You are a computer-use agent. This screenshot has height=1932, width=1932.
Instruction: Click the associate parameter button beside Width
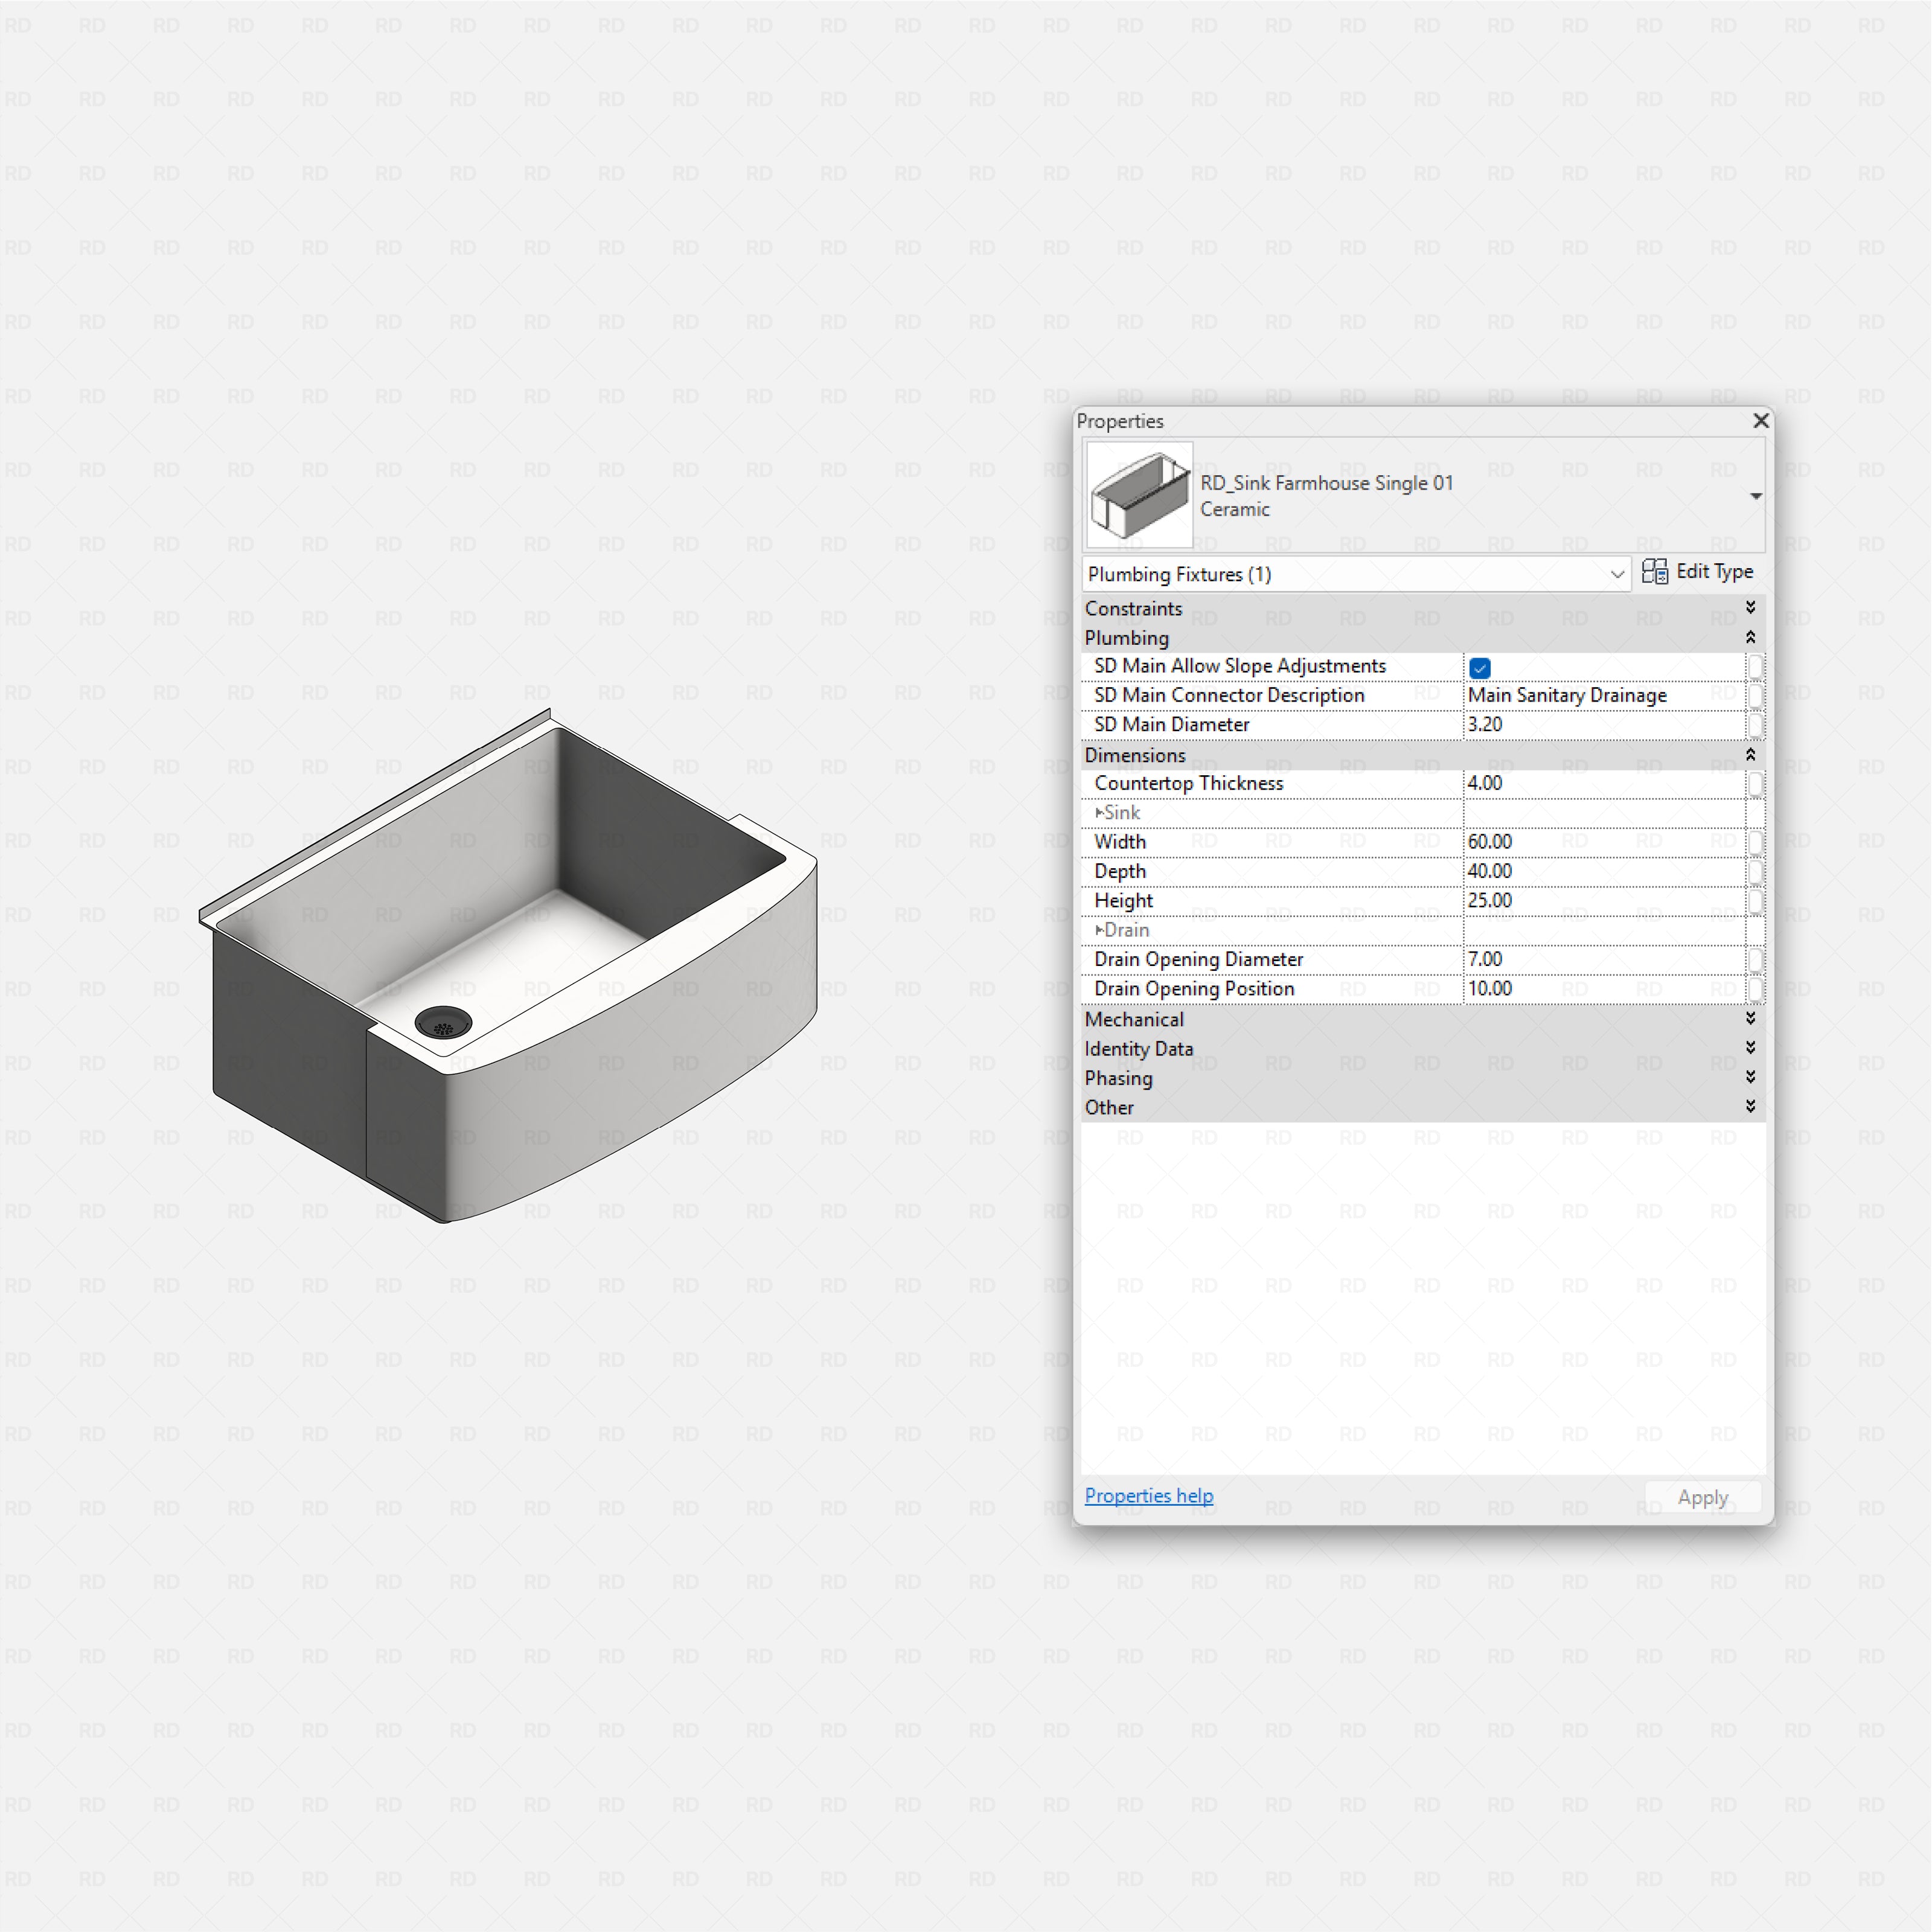1757,842
